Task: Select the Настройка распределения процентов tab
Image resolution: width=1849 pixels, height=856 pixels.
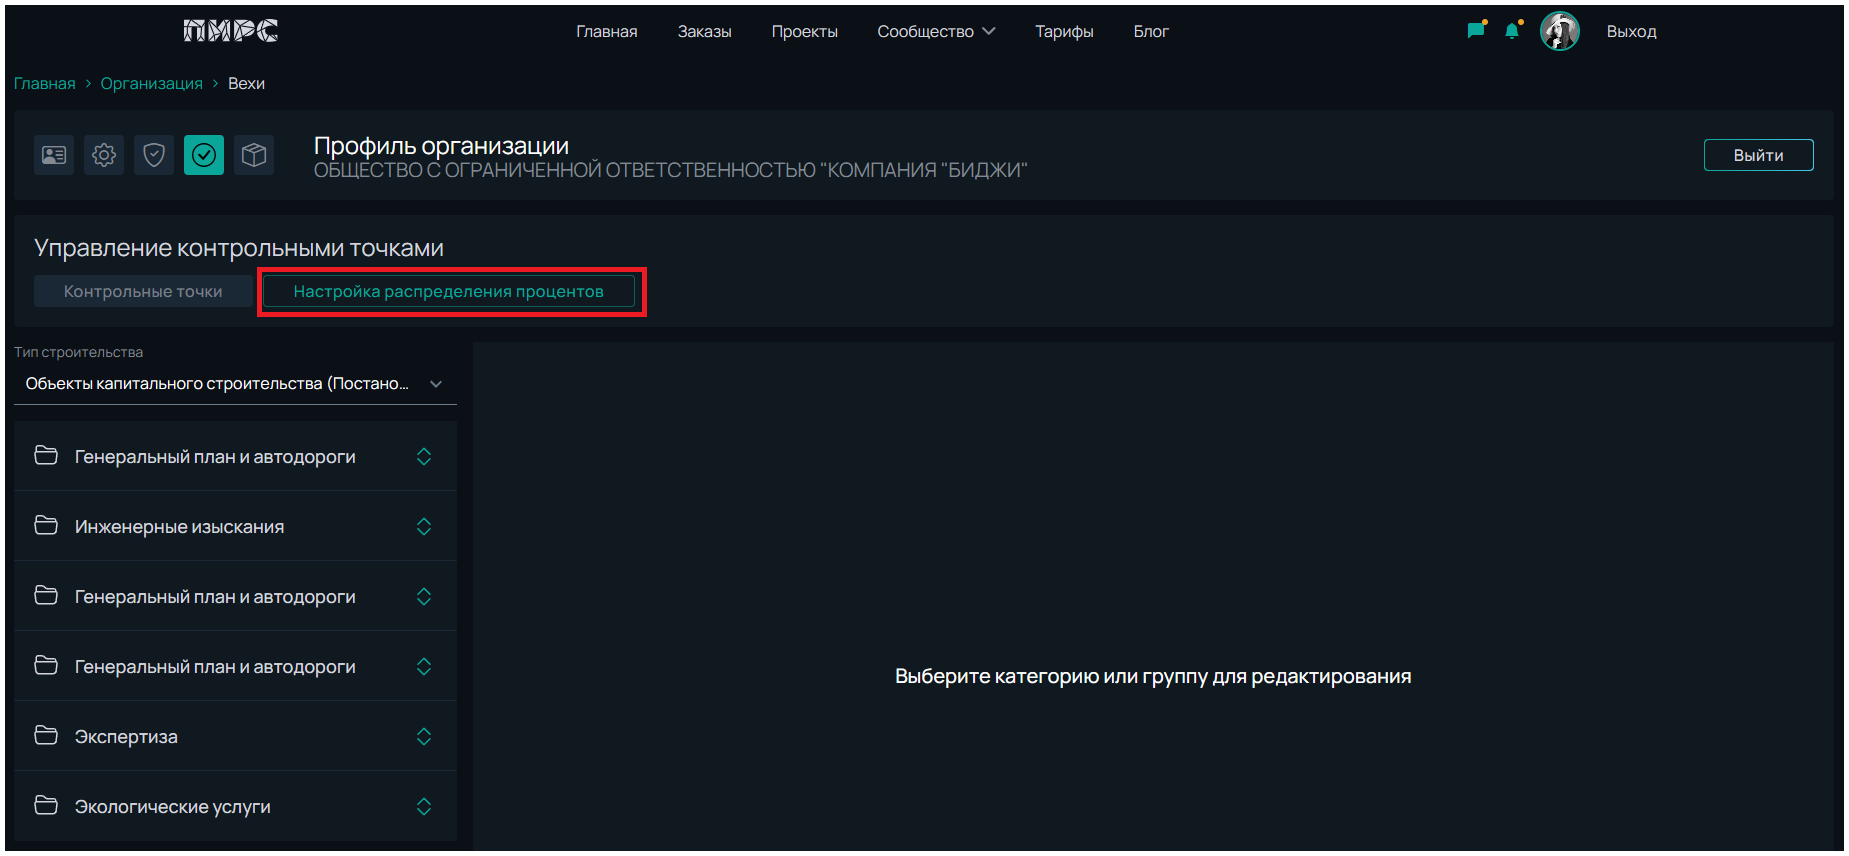Action: (448, 291)
